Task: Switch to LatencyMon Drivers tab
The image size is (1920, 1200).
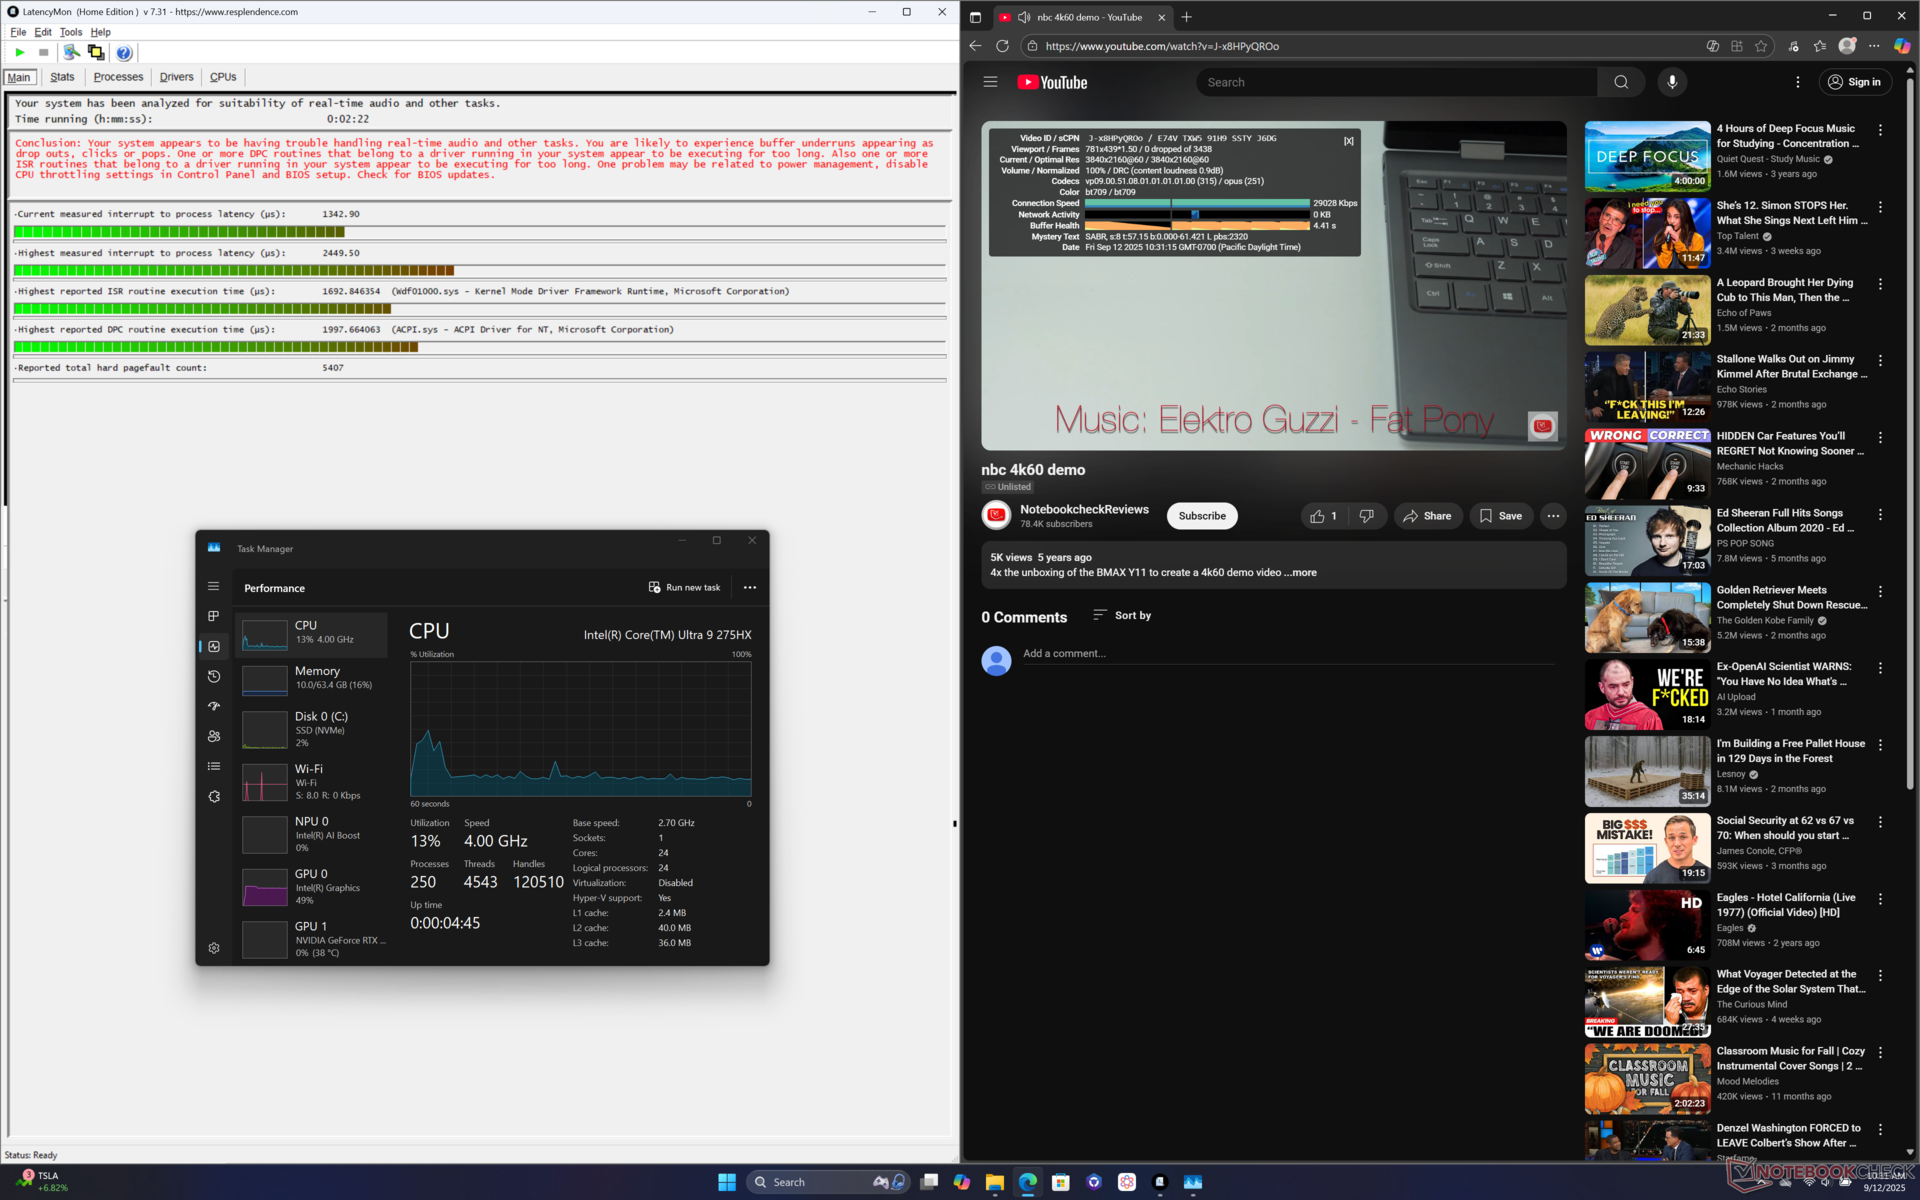Action: coord(176,77)
